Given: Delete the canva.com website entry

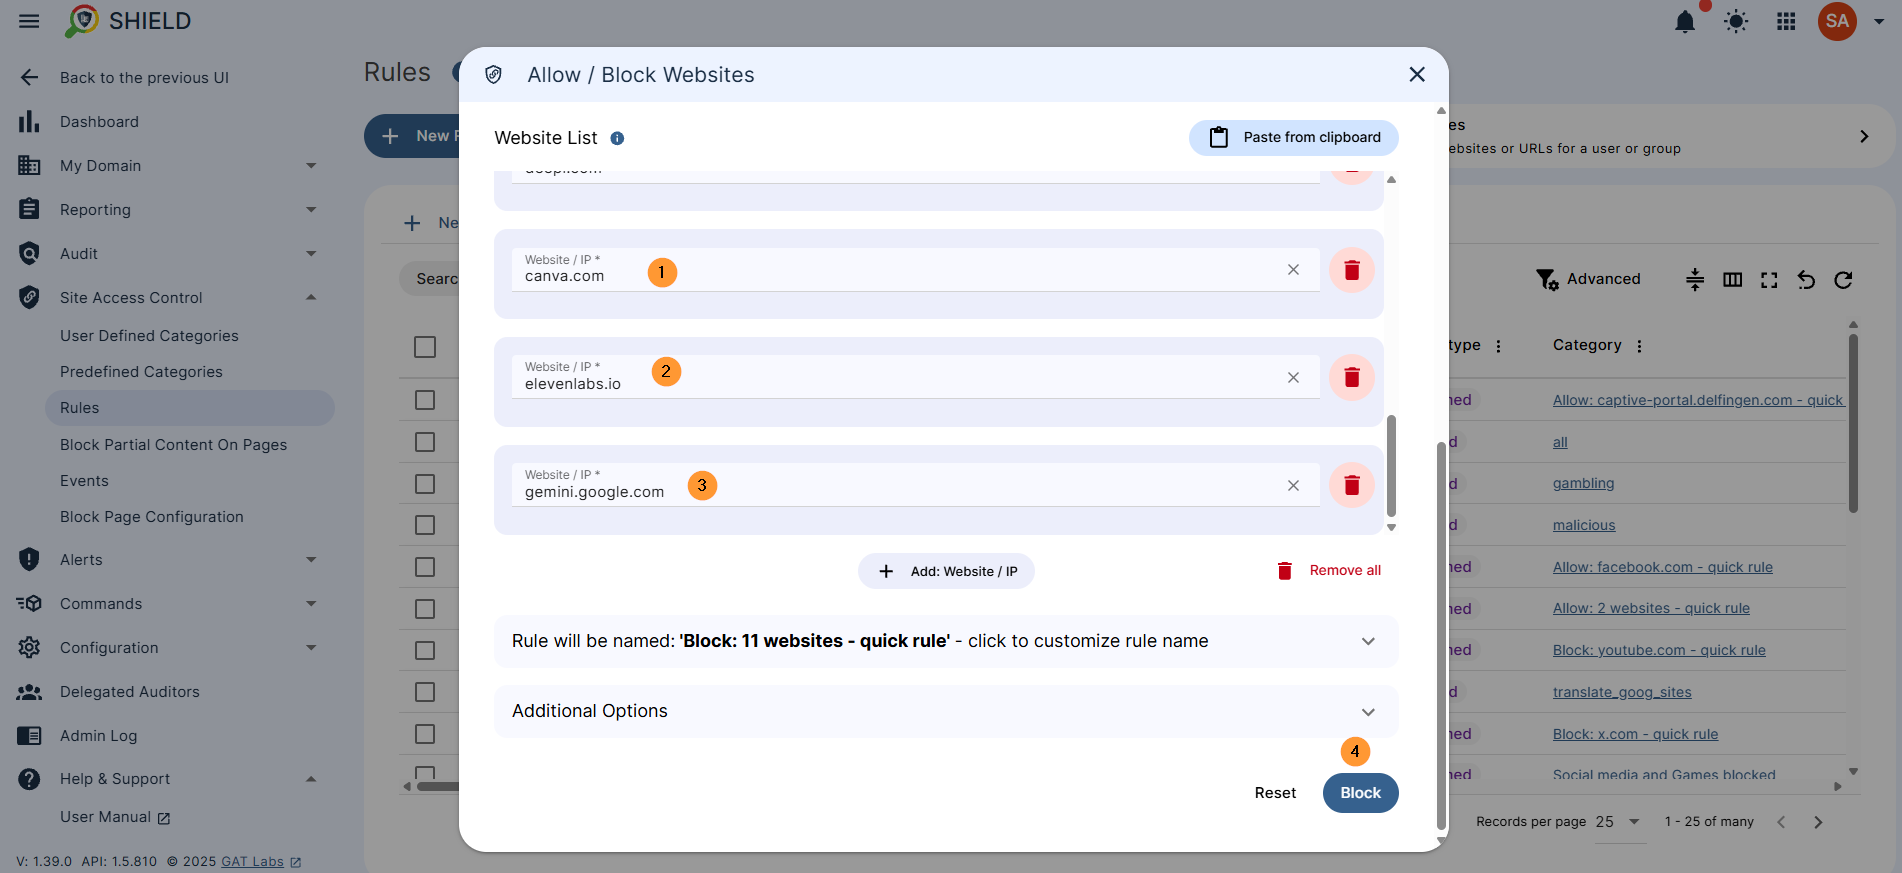Looking at the screenshot, I should (1352, 270).
